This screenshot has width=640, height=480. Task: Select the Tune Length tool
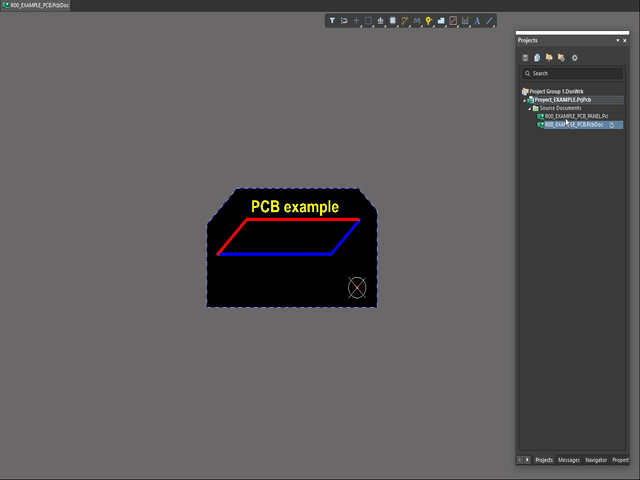pyautogui.click(x=417, y=21)
